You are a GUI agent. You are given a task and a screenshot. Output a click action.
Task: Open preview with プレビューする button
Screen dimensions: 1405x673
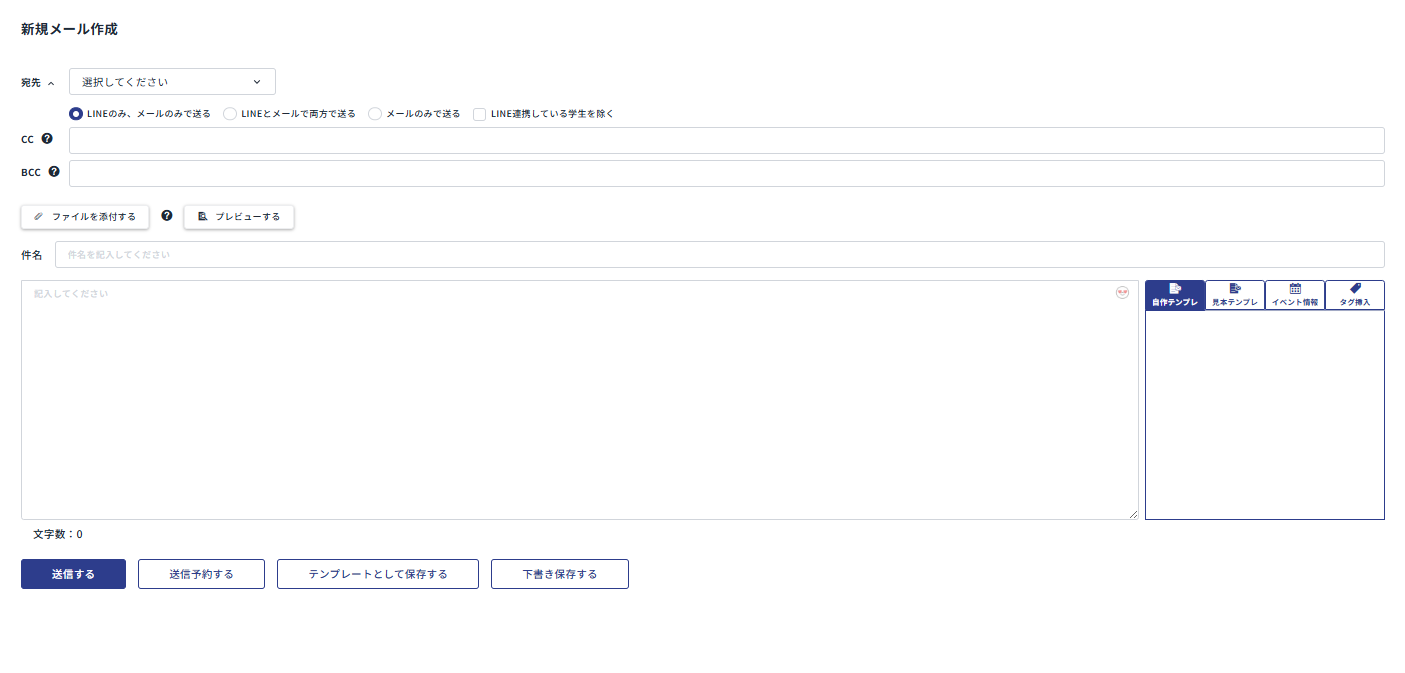tap(239, 217)
